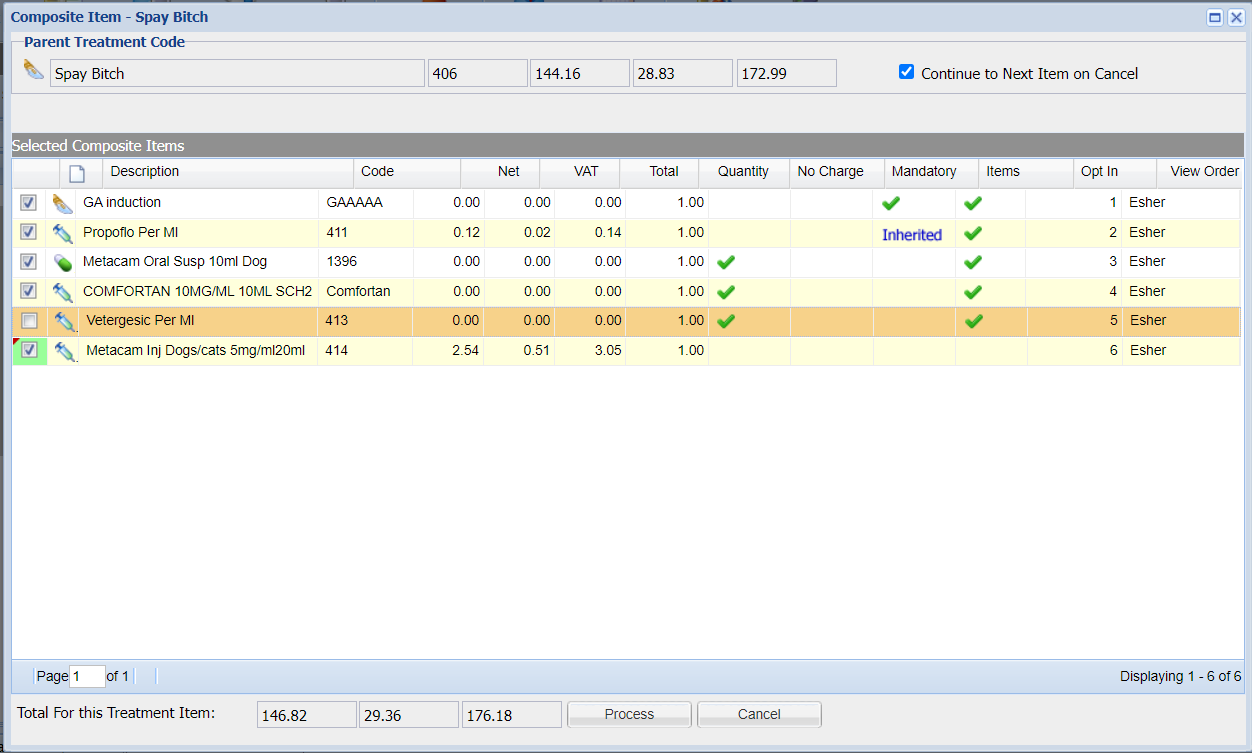The height and width of the screenshot is (753, 1252).
Task: Click the Process button
Action: pyautogui.click(x=629, y=714)
